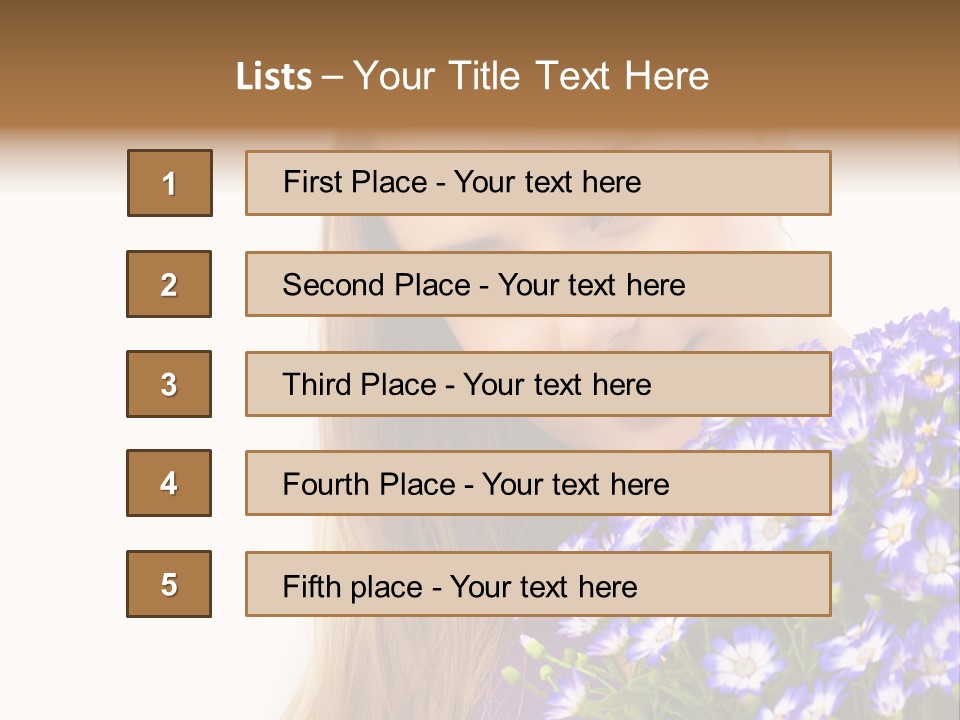Image resolution: width=960 pixels, height=720 pixels.
Task: Click the number 1 box
Action: [x=169, y=183]
